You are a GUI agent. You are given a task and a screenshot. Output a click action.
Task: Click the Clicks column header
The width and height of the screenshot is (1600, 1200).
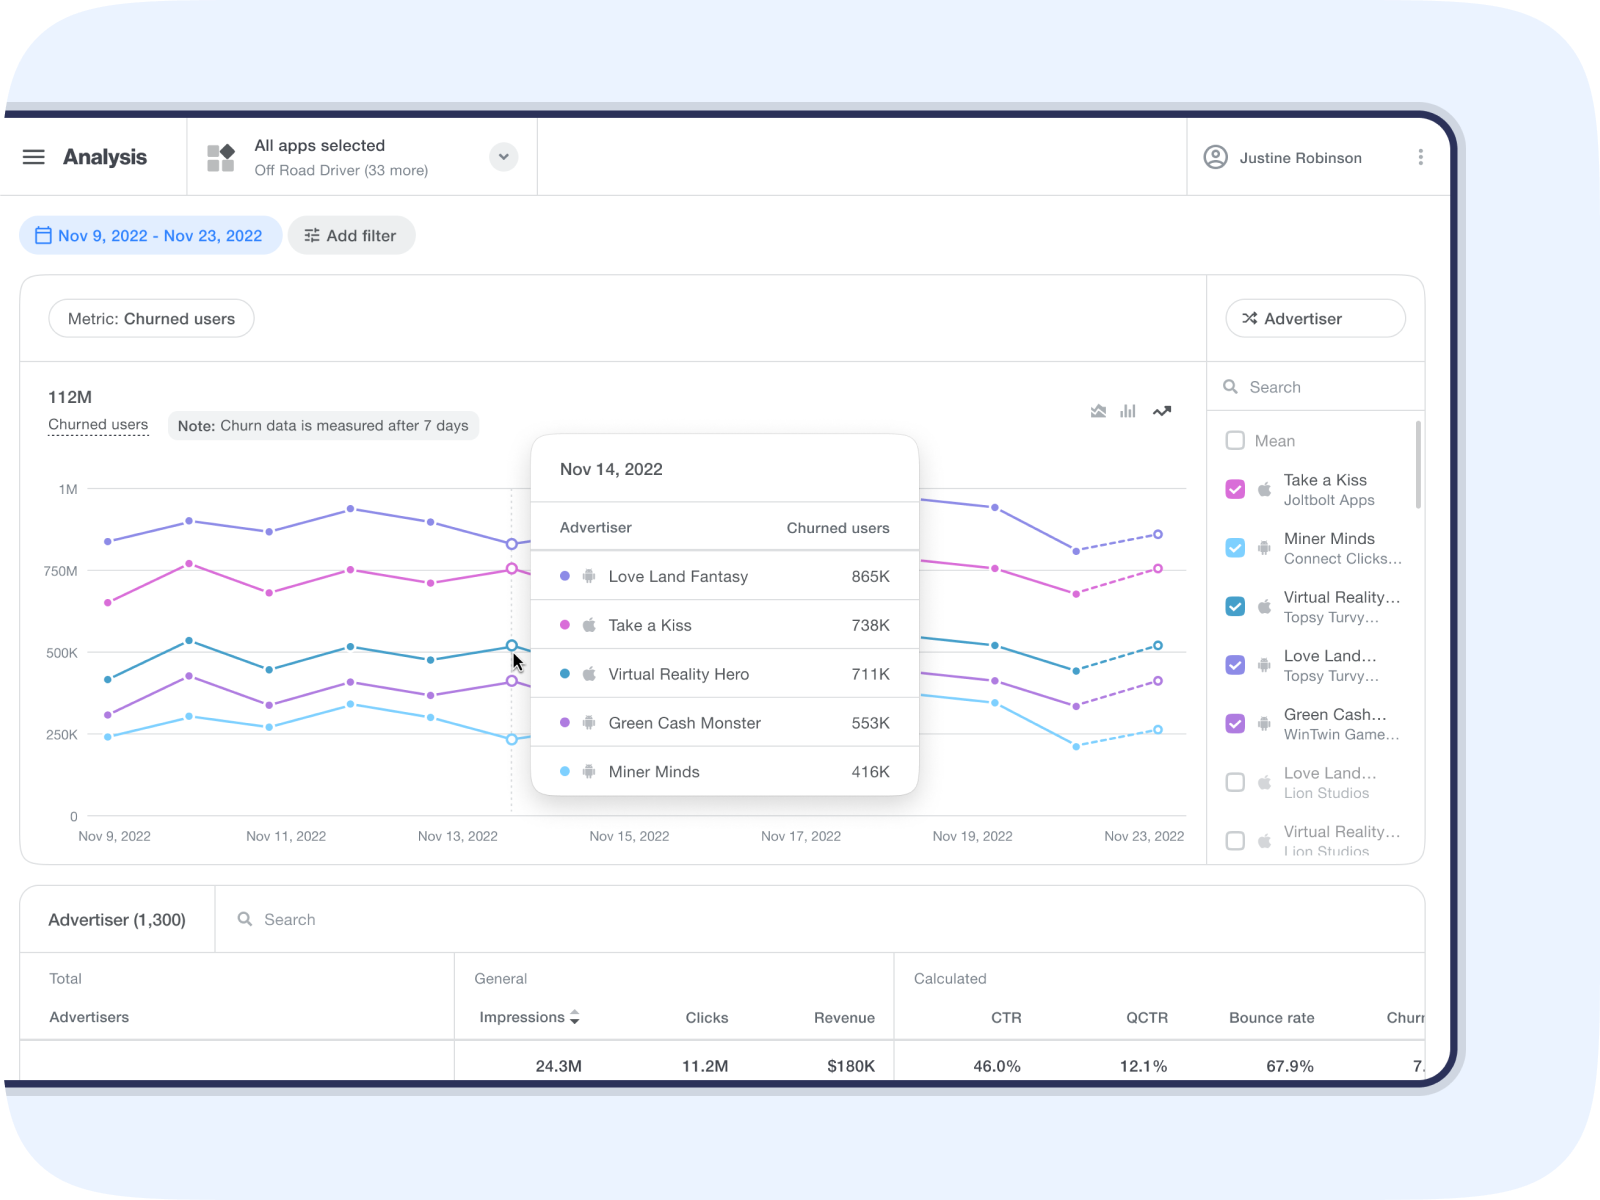(x=706, y=1017)
